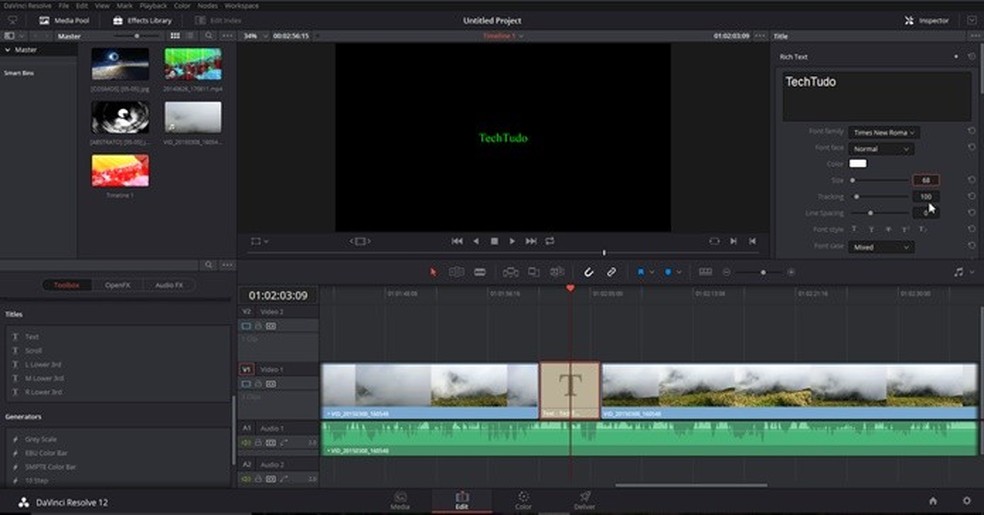
Task: Jump to first frame in viewer
Action: [457, 241]
